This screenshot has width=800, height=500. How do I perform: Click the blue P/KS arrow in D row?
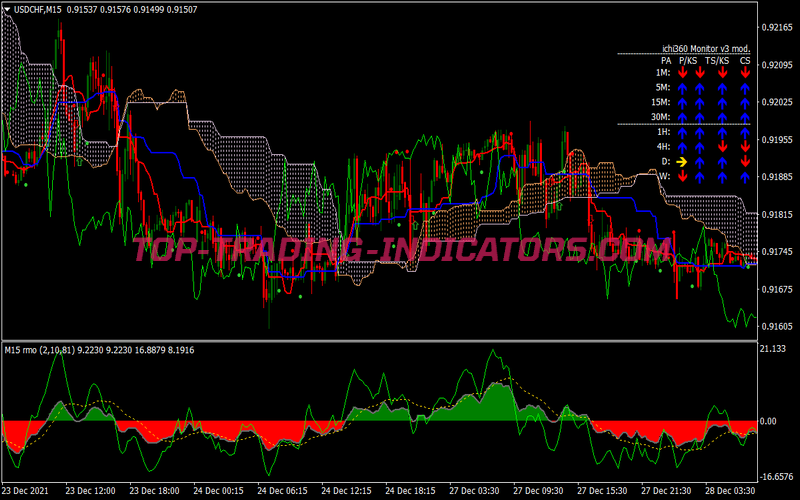point(699,162)
